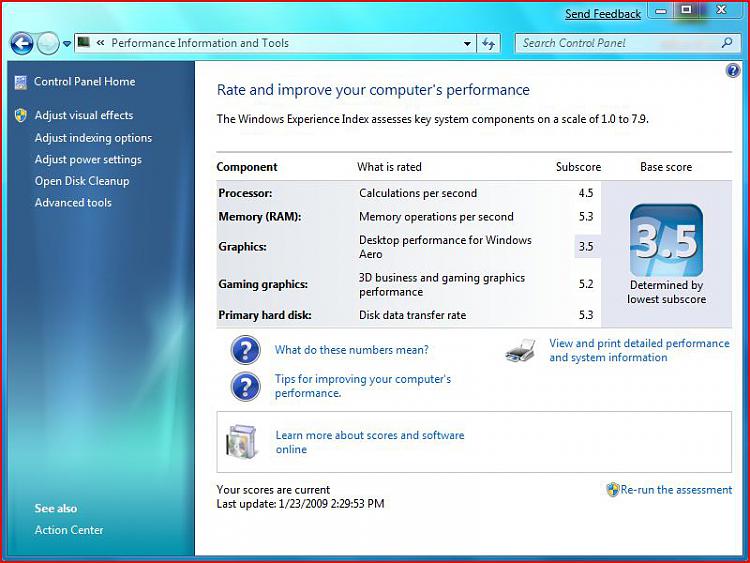Click the 3.5 base score badge

point(666,241)
